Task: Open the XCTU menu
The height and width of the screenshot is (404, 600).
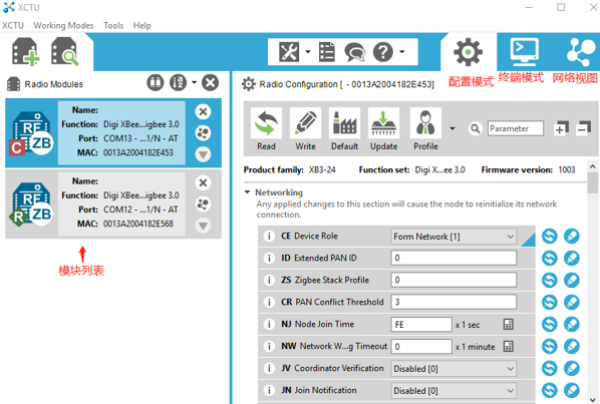Action: [13, 26]
